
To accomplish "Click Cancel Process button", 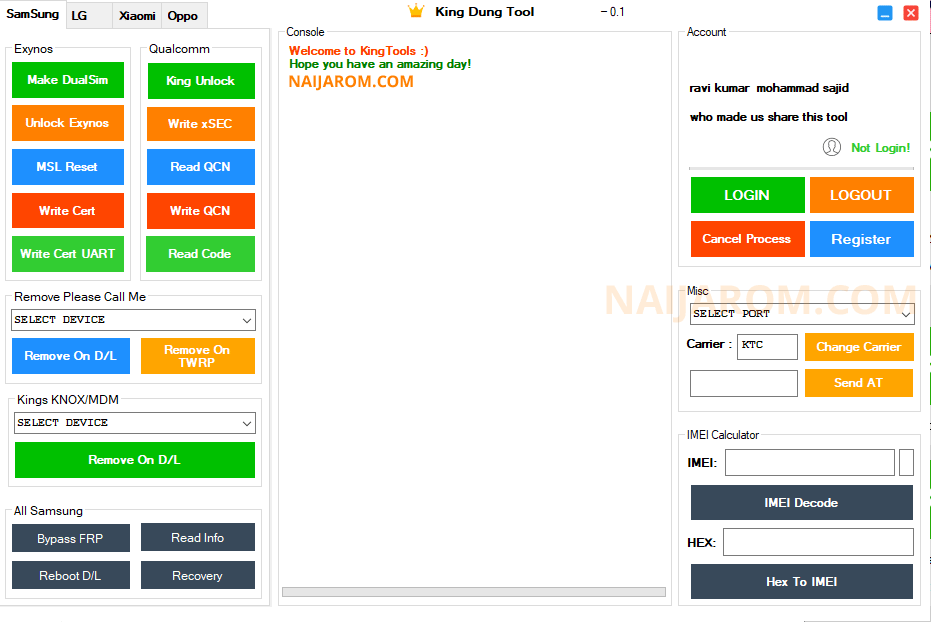I will click(748, 239).
